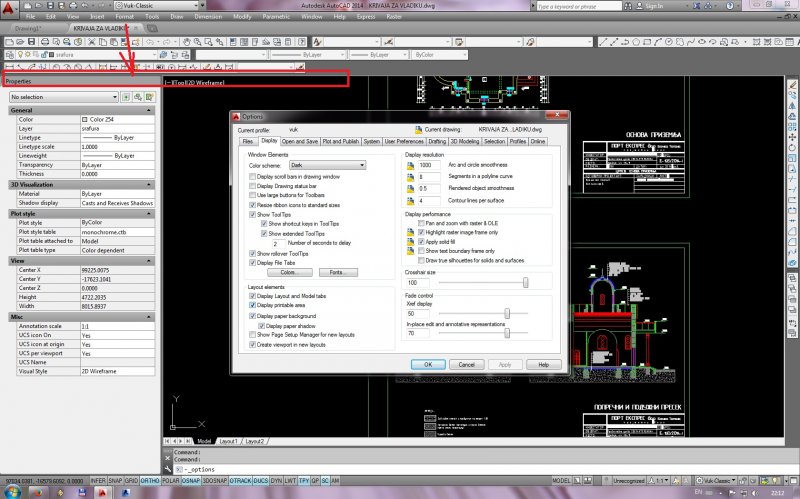Toggle ORTHO mode in the status bar

150,481
